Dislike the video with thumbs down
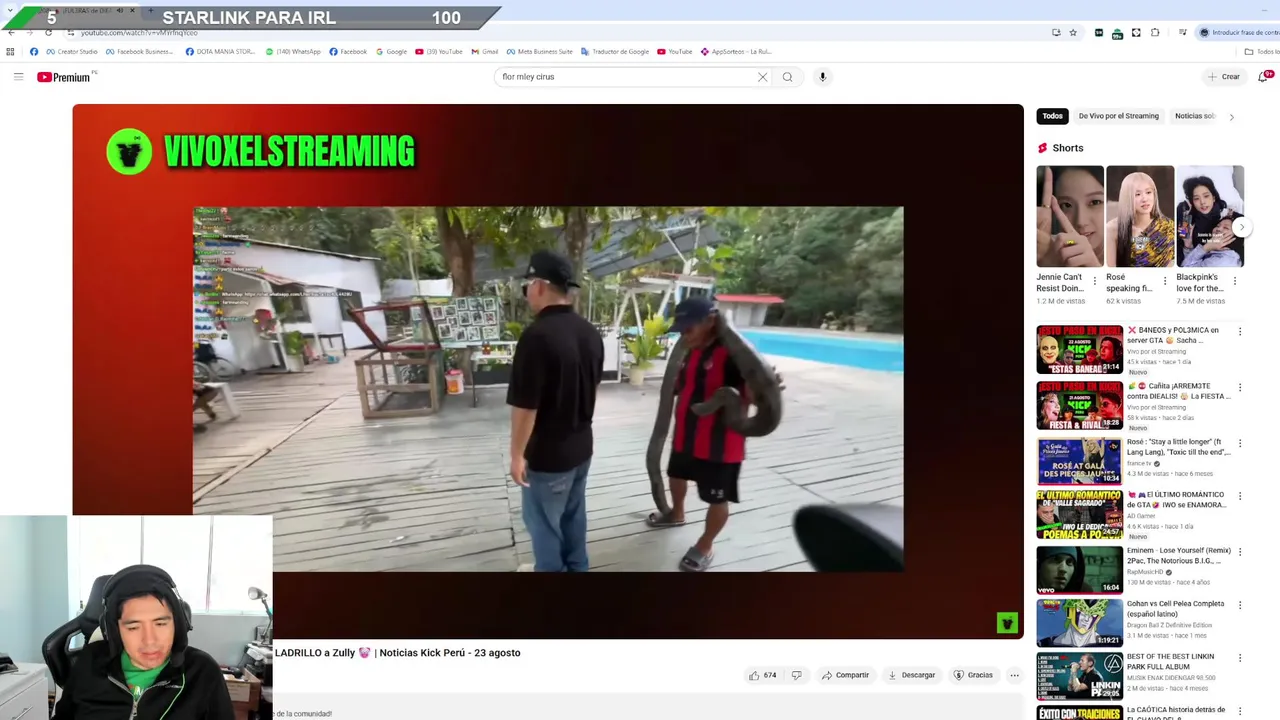The image size is (1280, 720). point(796,675)
